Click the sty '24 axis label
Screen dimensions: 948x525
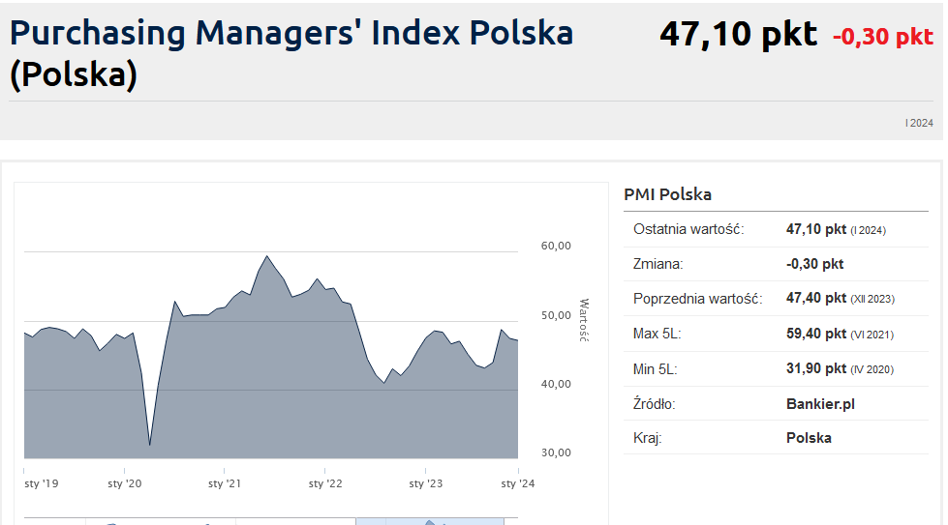tap(516, 484)
